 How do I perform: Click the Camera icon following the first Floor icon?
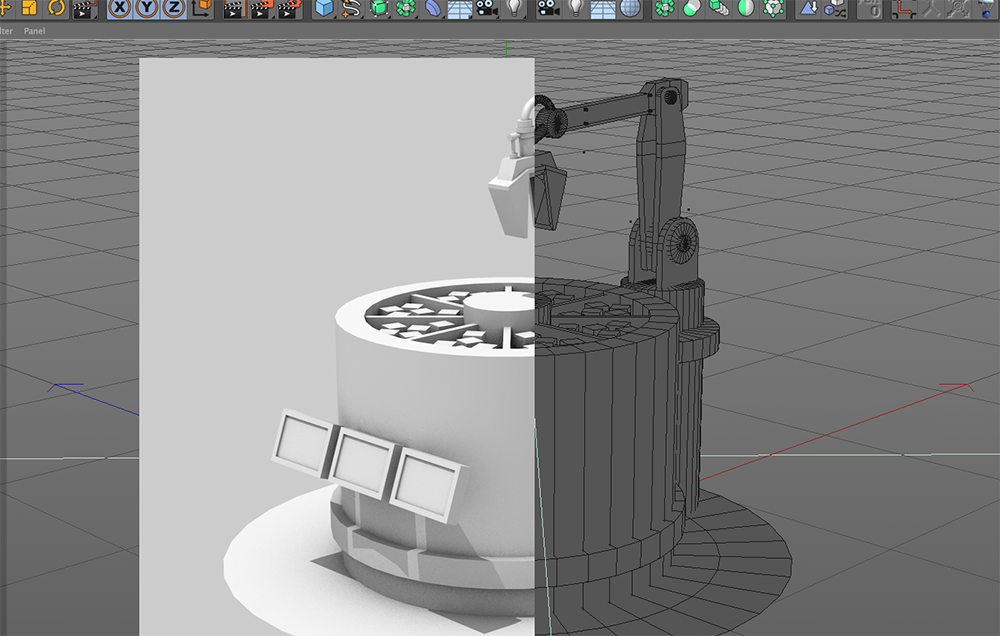pyautogui.click(x=487, y=8)
